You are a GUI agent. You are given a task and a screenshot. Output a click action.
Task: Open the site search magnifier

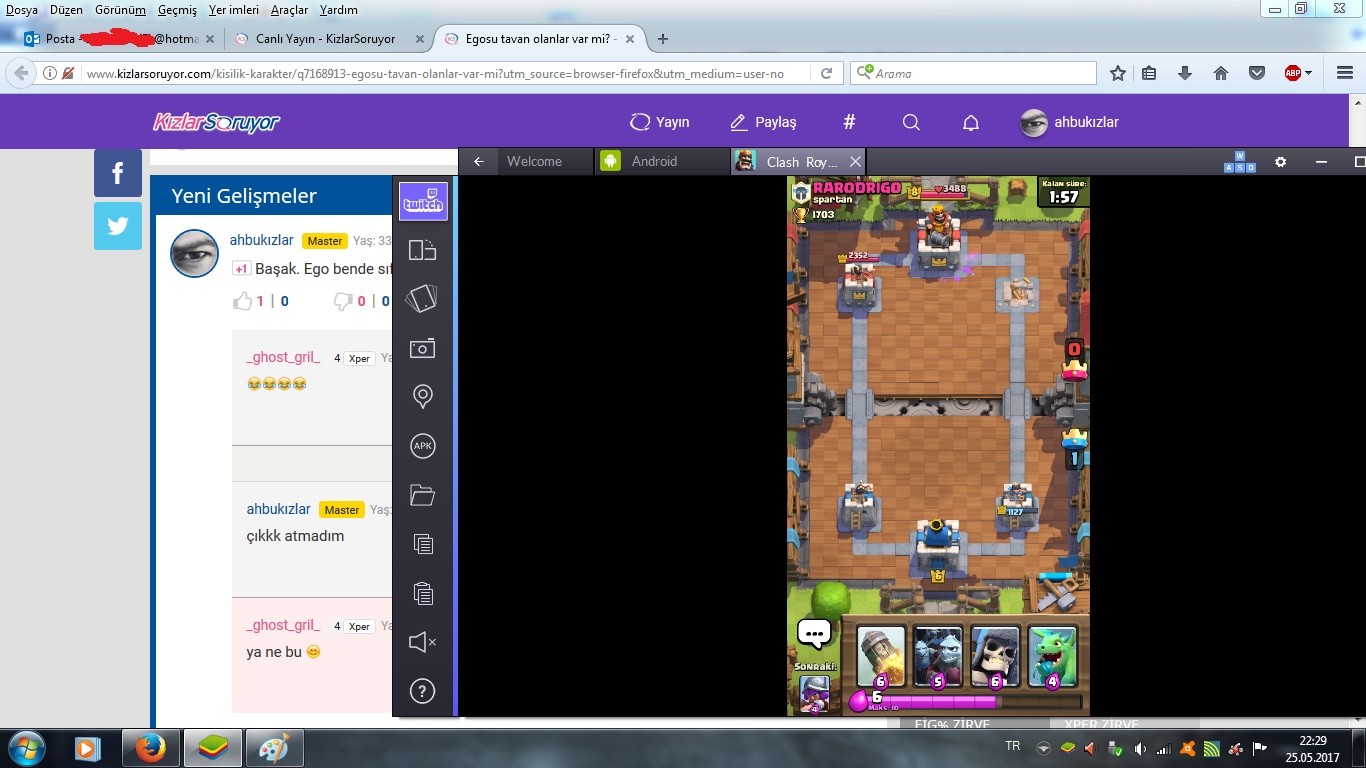click(x=911, y=122)
